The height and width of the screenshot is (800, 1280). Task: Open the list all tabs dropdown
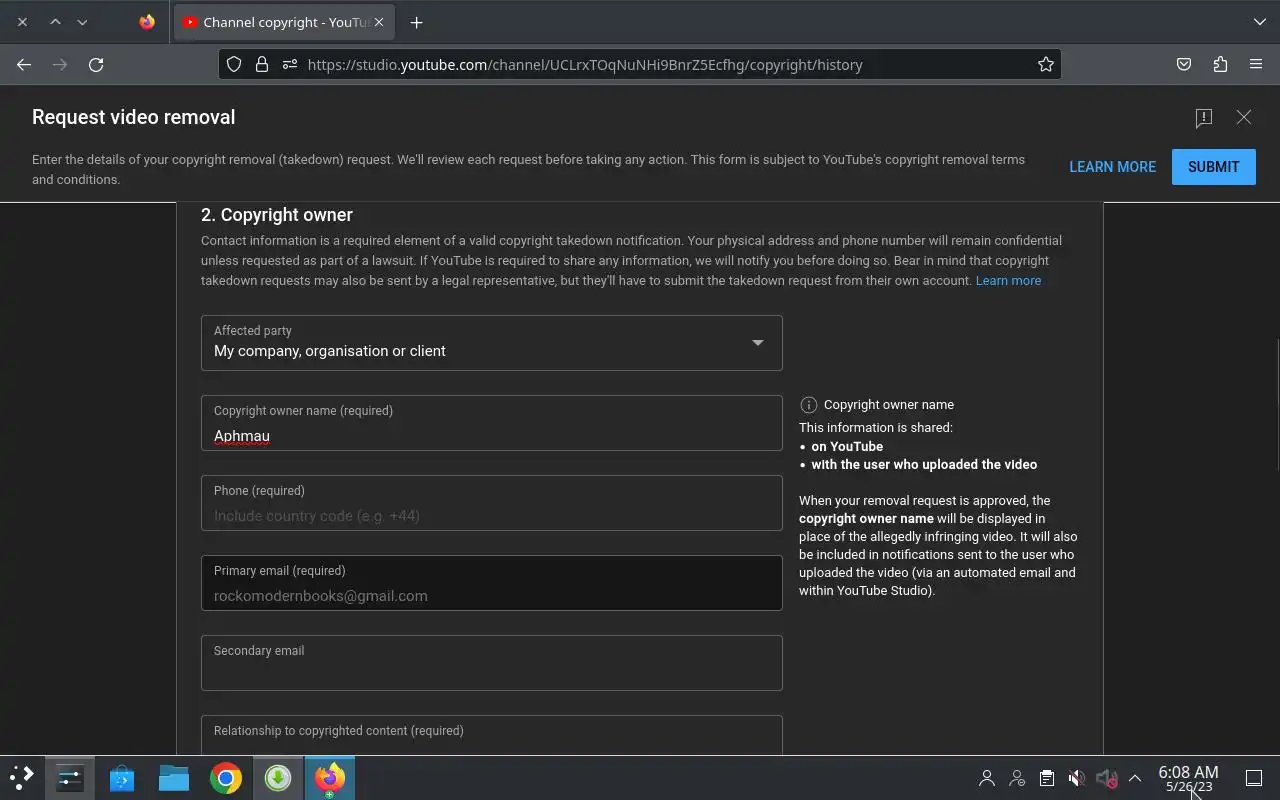(x=1259, y=22)
